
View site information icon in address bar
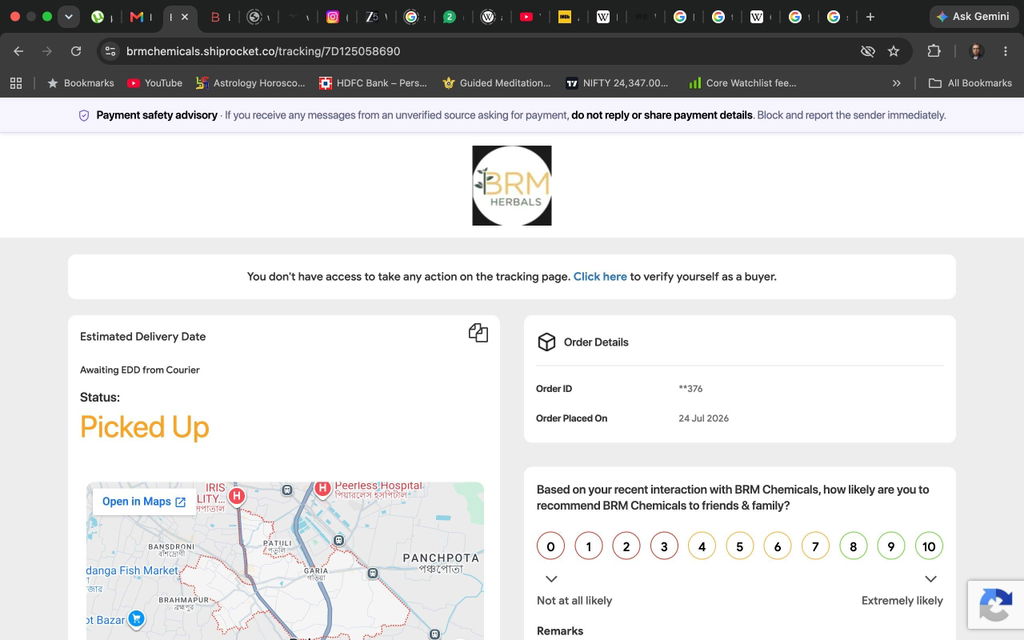(110, 51)
